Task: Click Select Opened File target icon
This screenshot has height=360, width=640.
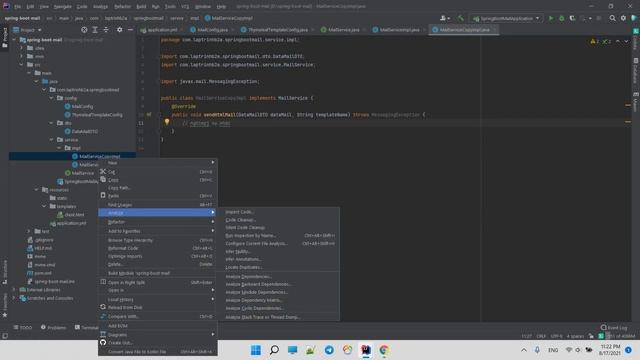Action: (84, 30)
